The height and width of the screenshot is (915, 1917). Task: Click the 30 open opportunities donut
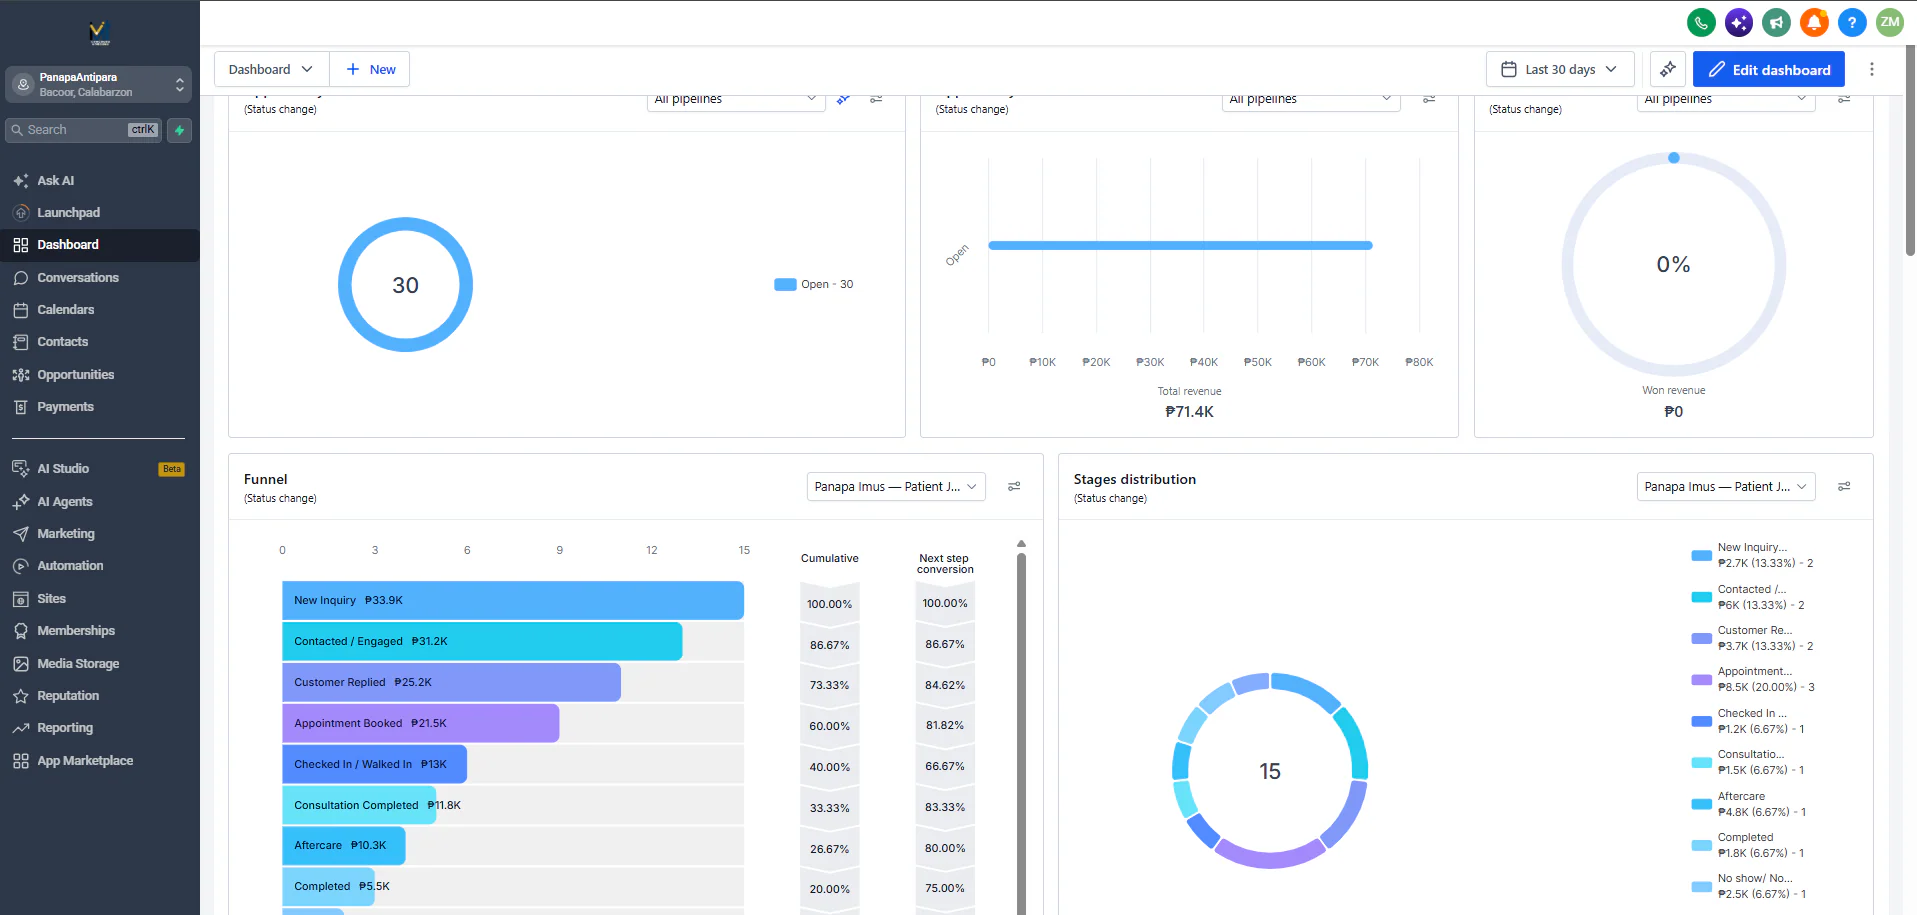point(405,285)
